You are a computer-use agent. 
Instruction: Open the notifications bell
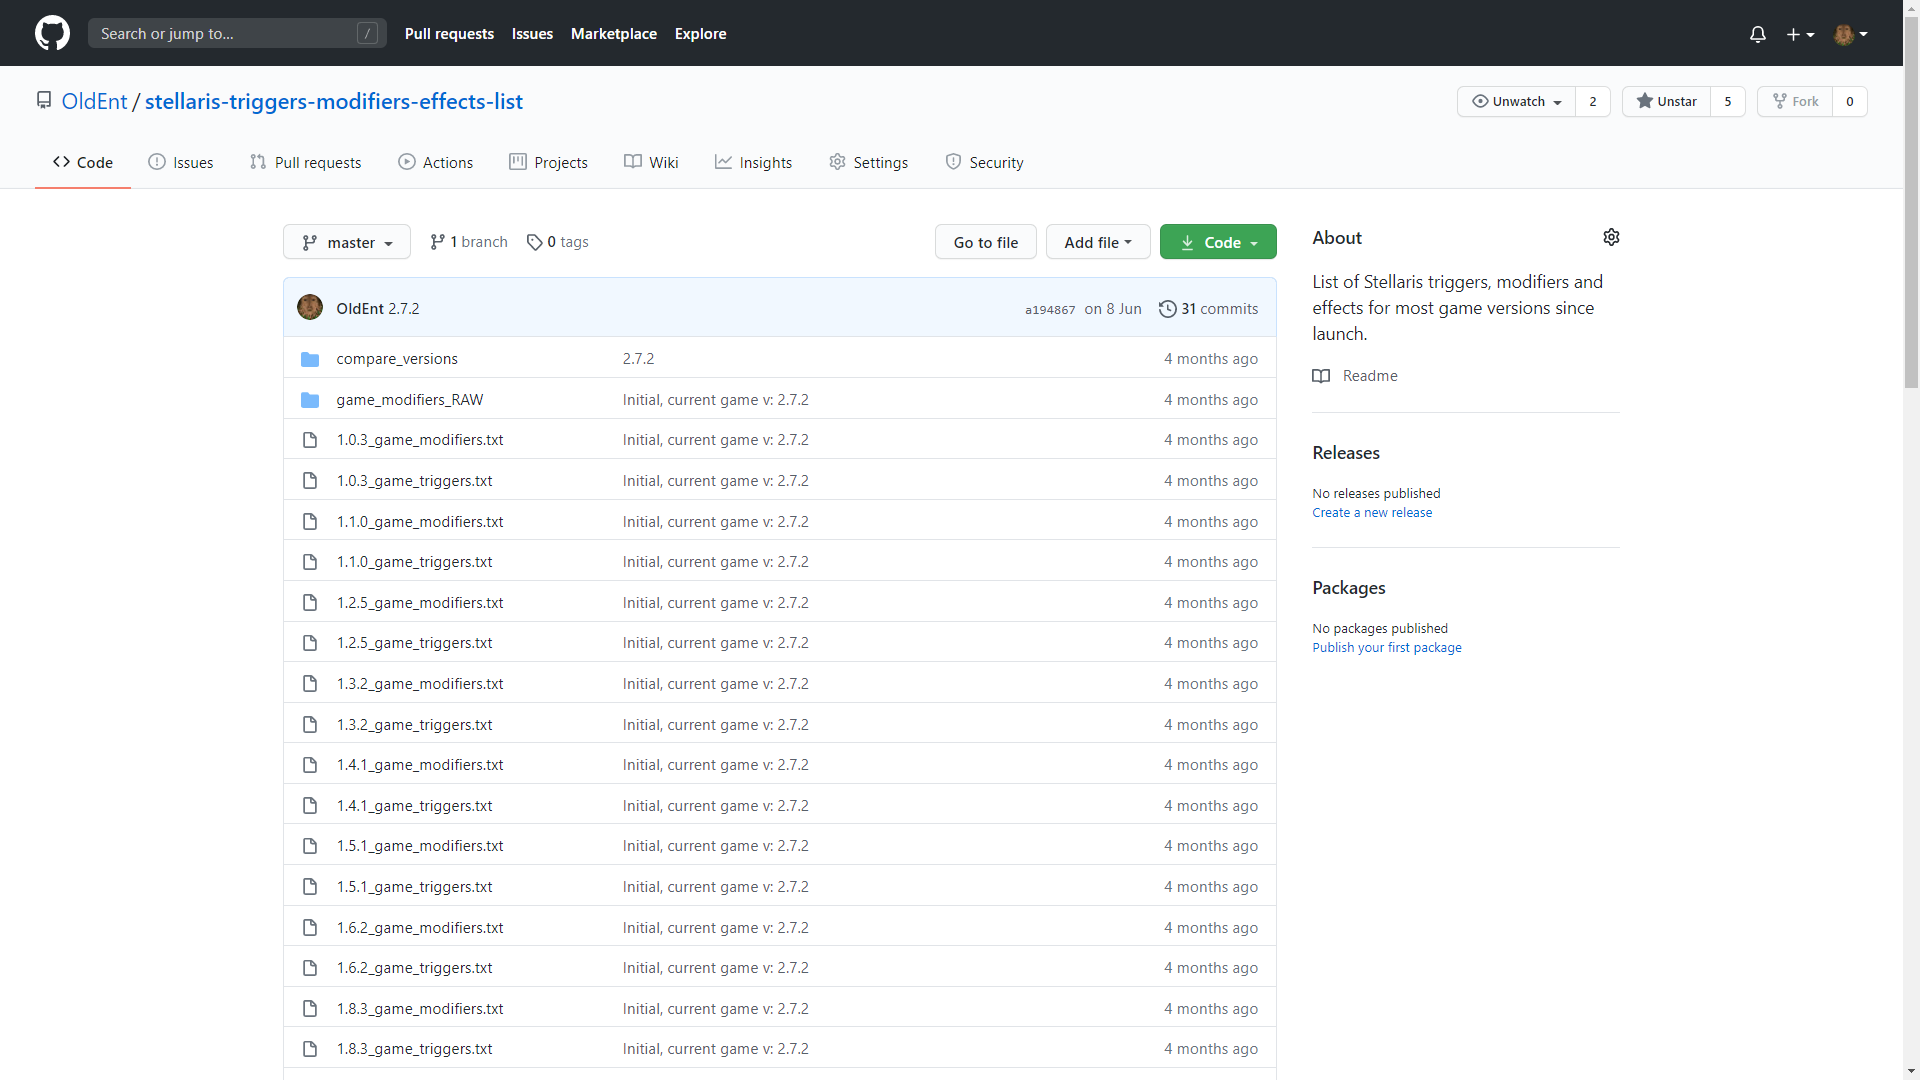(1757, 34)
